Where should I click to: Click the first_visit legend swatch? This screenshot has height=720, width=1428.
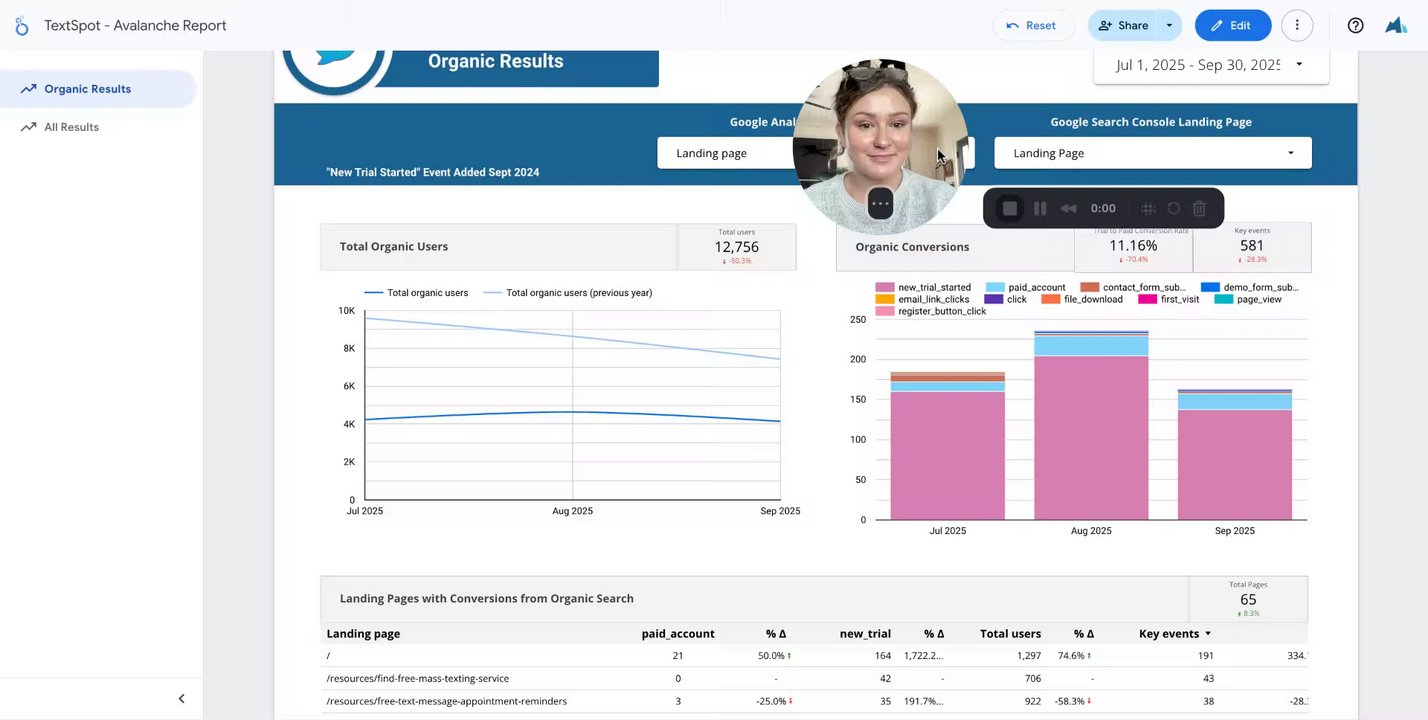click(x=1147, y=300)
